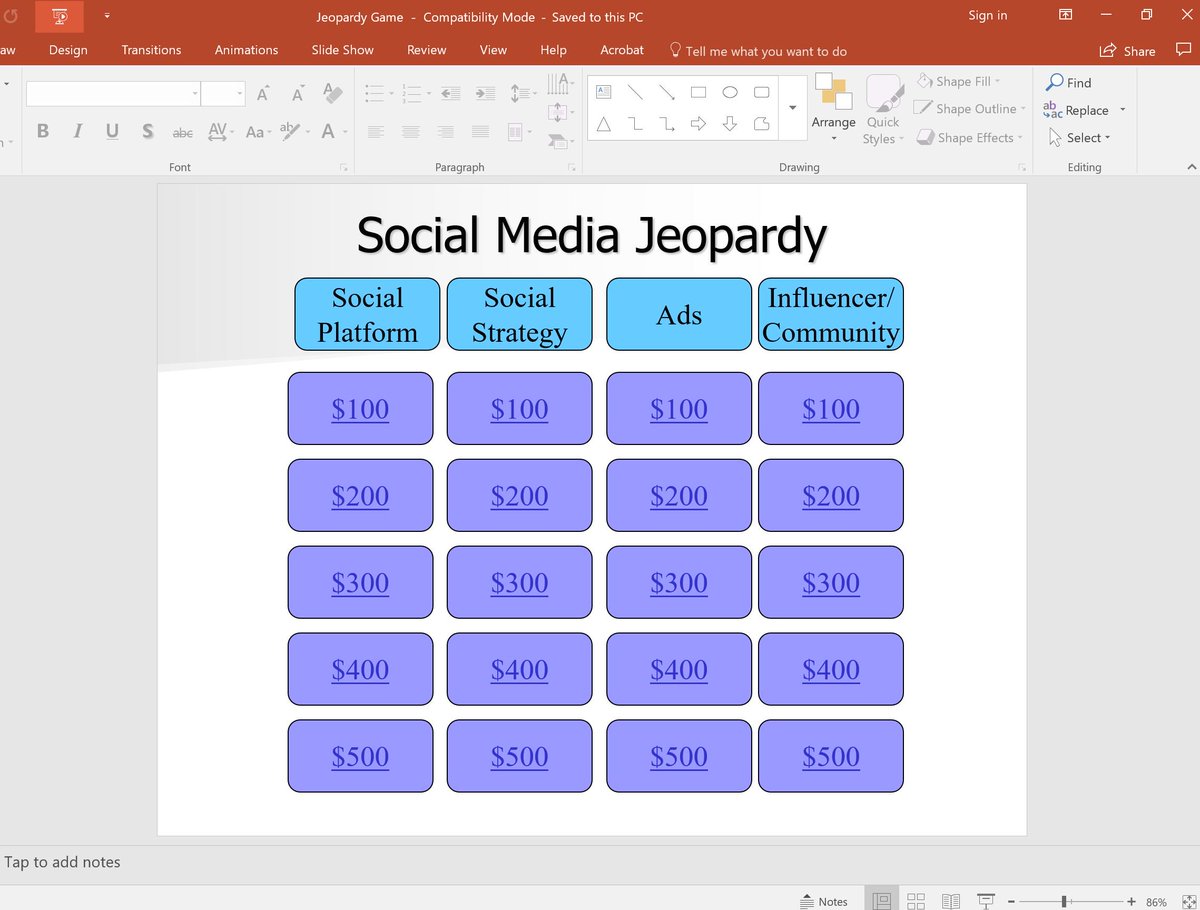Click the zoom out minus button
Viewport: 1200px width, 910px height.
click(x=1011, y=902)
